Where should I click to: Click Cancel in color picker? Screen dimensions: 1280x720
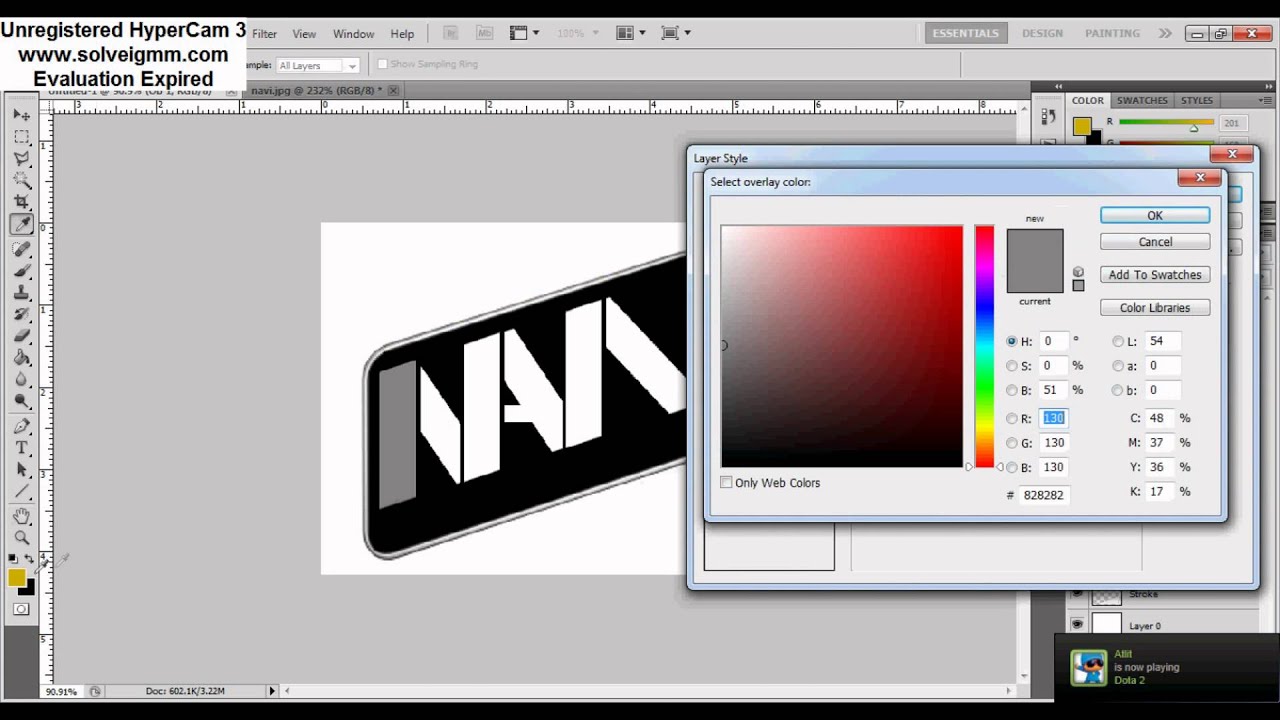[1155, 242]
